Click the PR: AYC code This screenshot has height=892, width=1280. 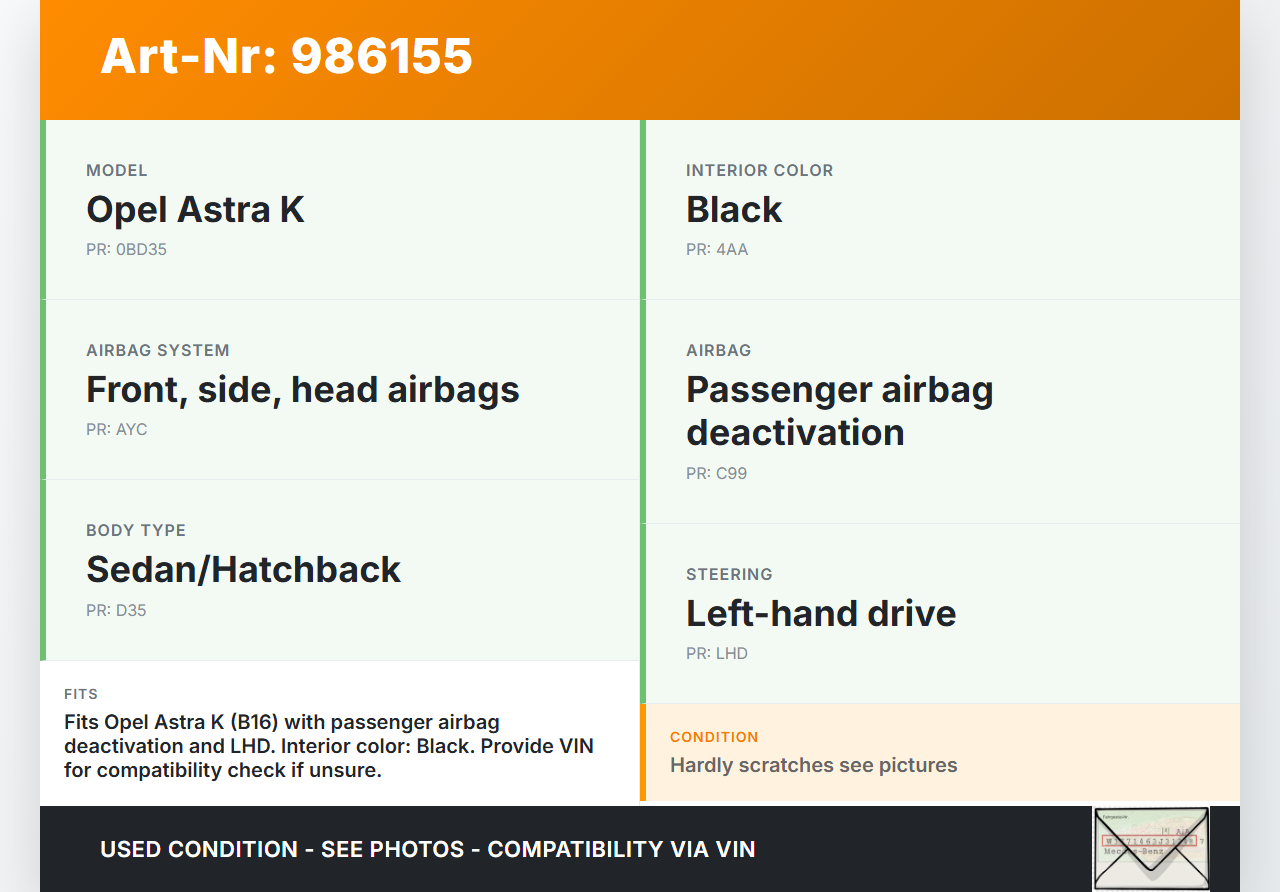(116, 430)
